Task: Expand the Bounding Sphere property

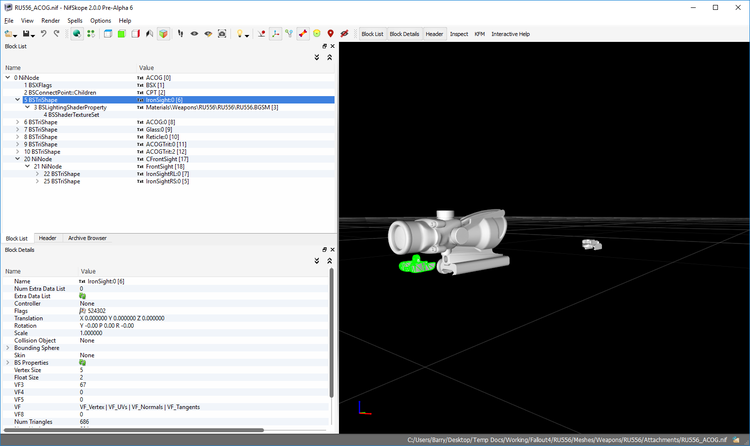Action: pyautogui.click(x=8, y=348)
